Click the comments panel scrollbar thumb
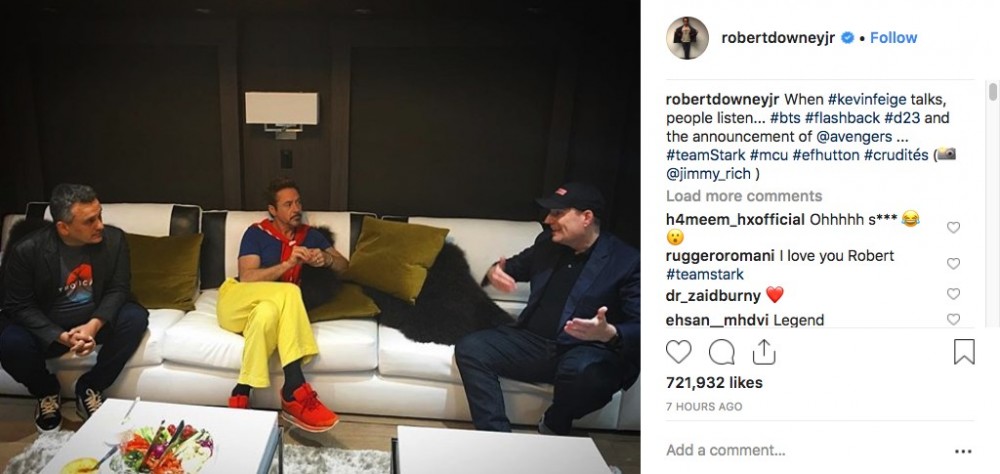Screen dimensions: 1000x474 click(x=992, y=91)
